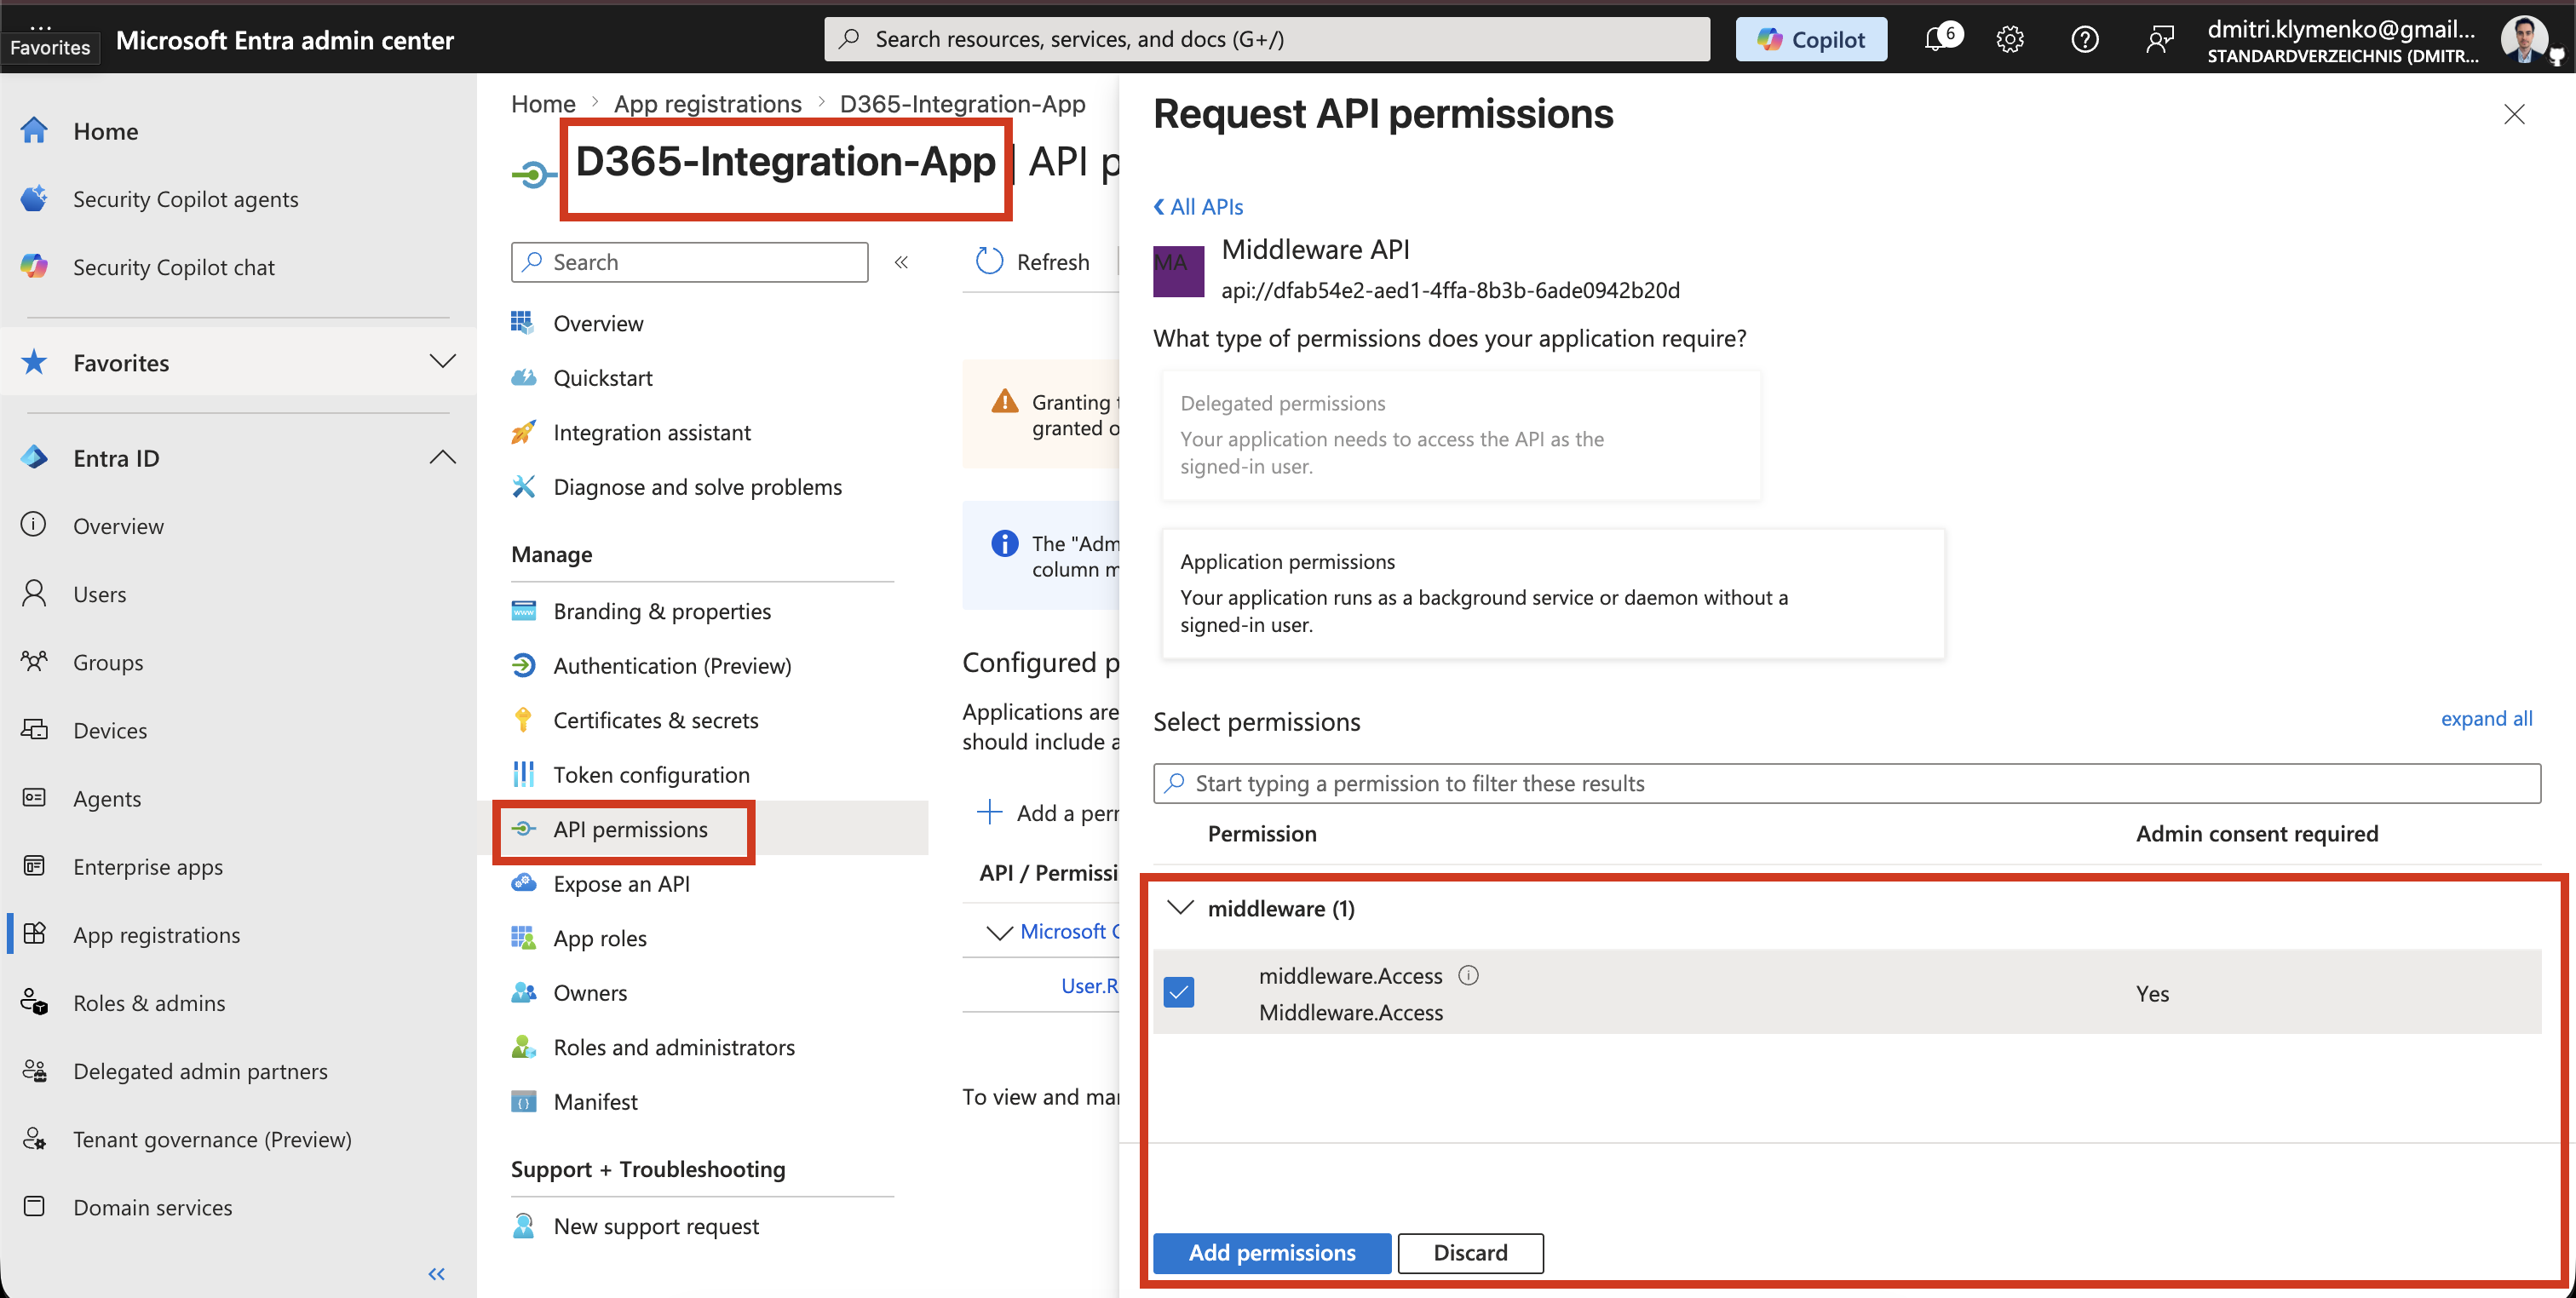Select the Application permissions card
Viewport: 2576px width, 1298px height.
click(1553, 593)
